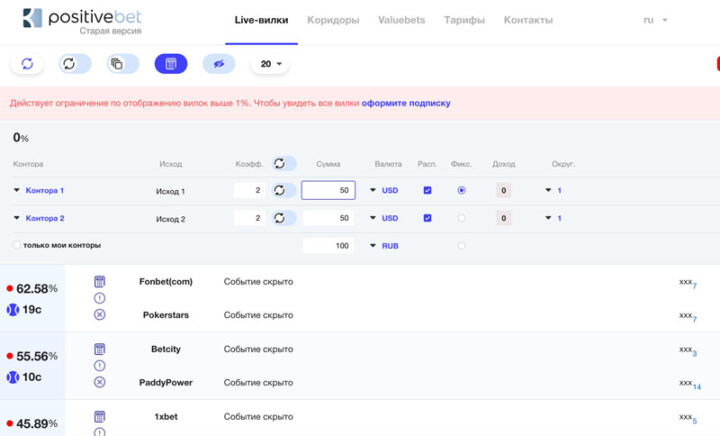Screen dimensions: 720x436
Task: Open the calculator panel button
Action: point(171,64)
